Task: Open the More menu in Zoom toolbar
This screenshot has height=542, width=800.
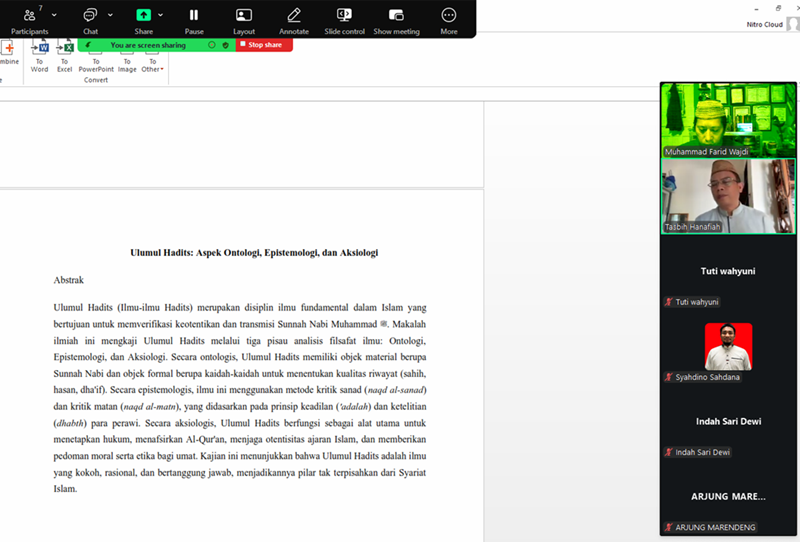Action: click(x=449, y=20)
